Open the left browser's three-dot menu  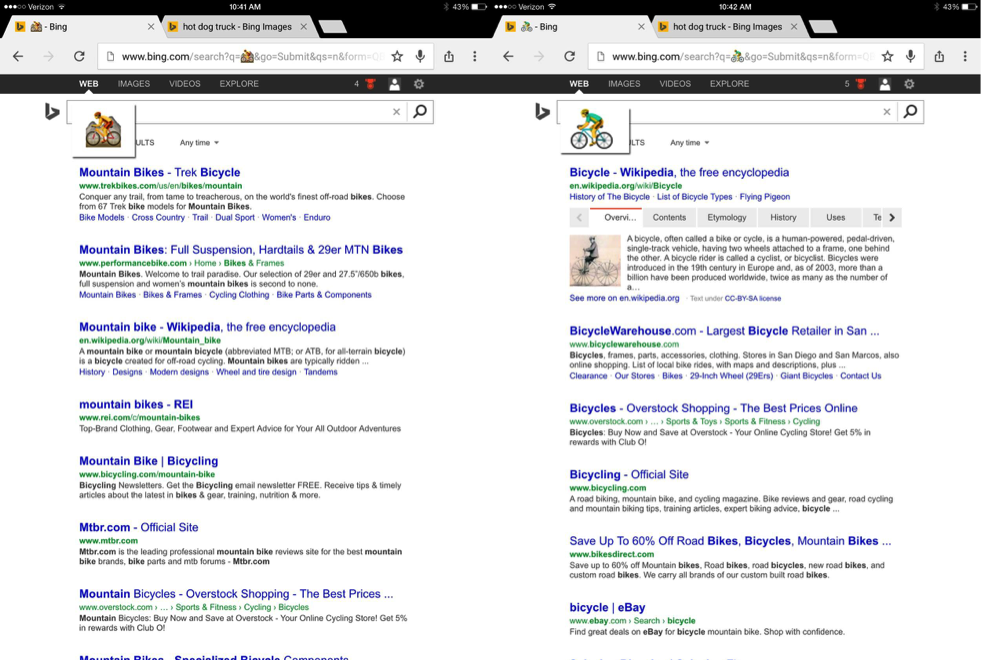pos(475,56)
